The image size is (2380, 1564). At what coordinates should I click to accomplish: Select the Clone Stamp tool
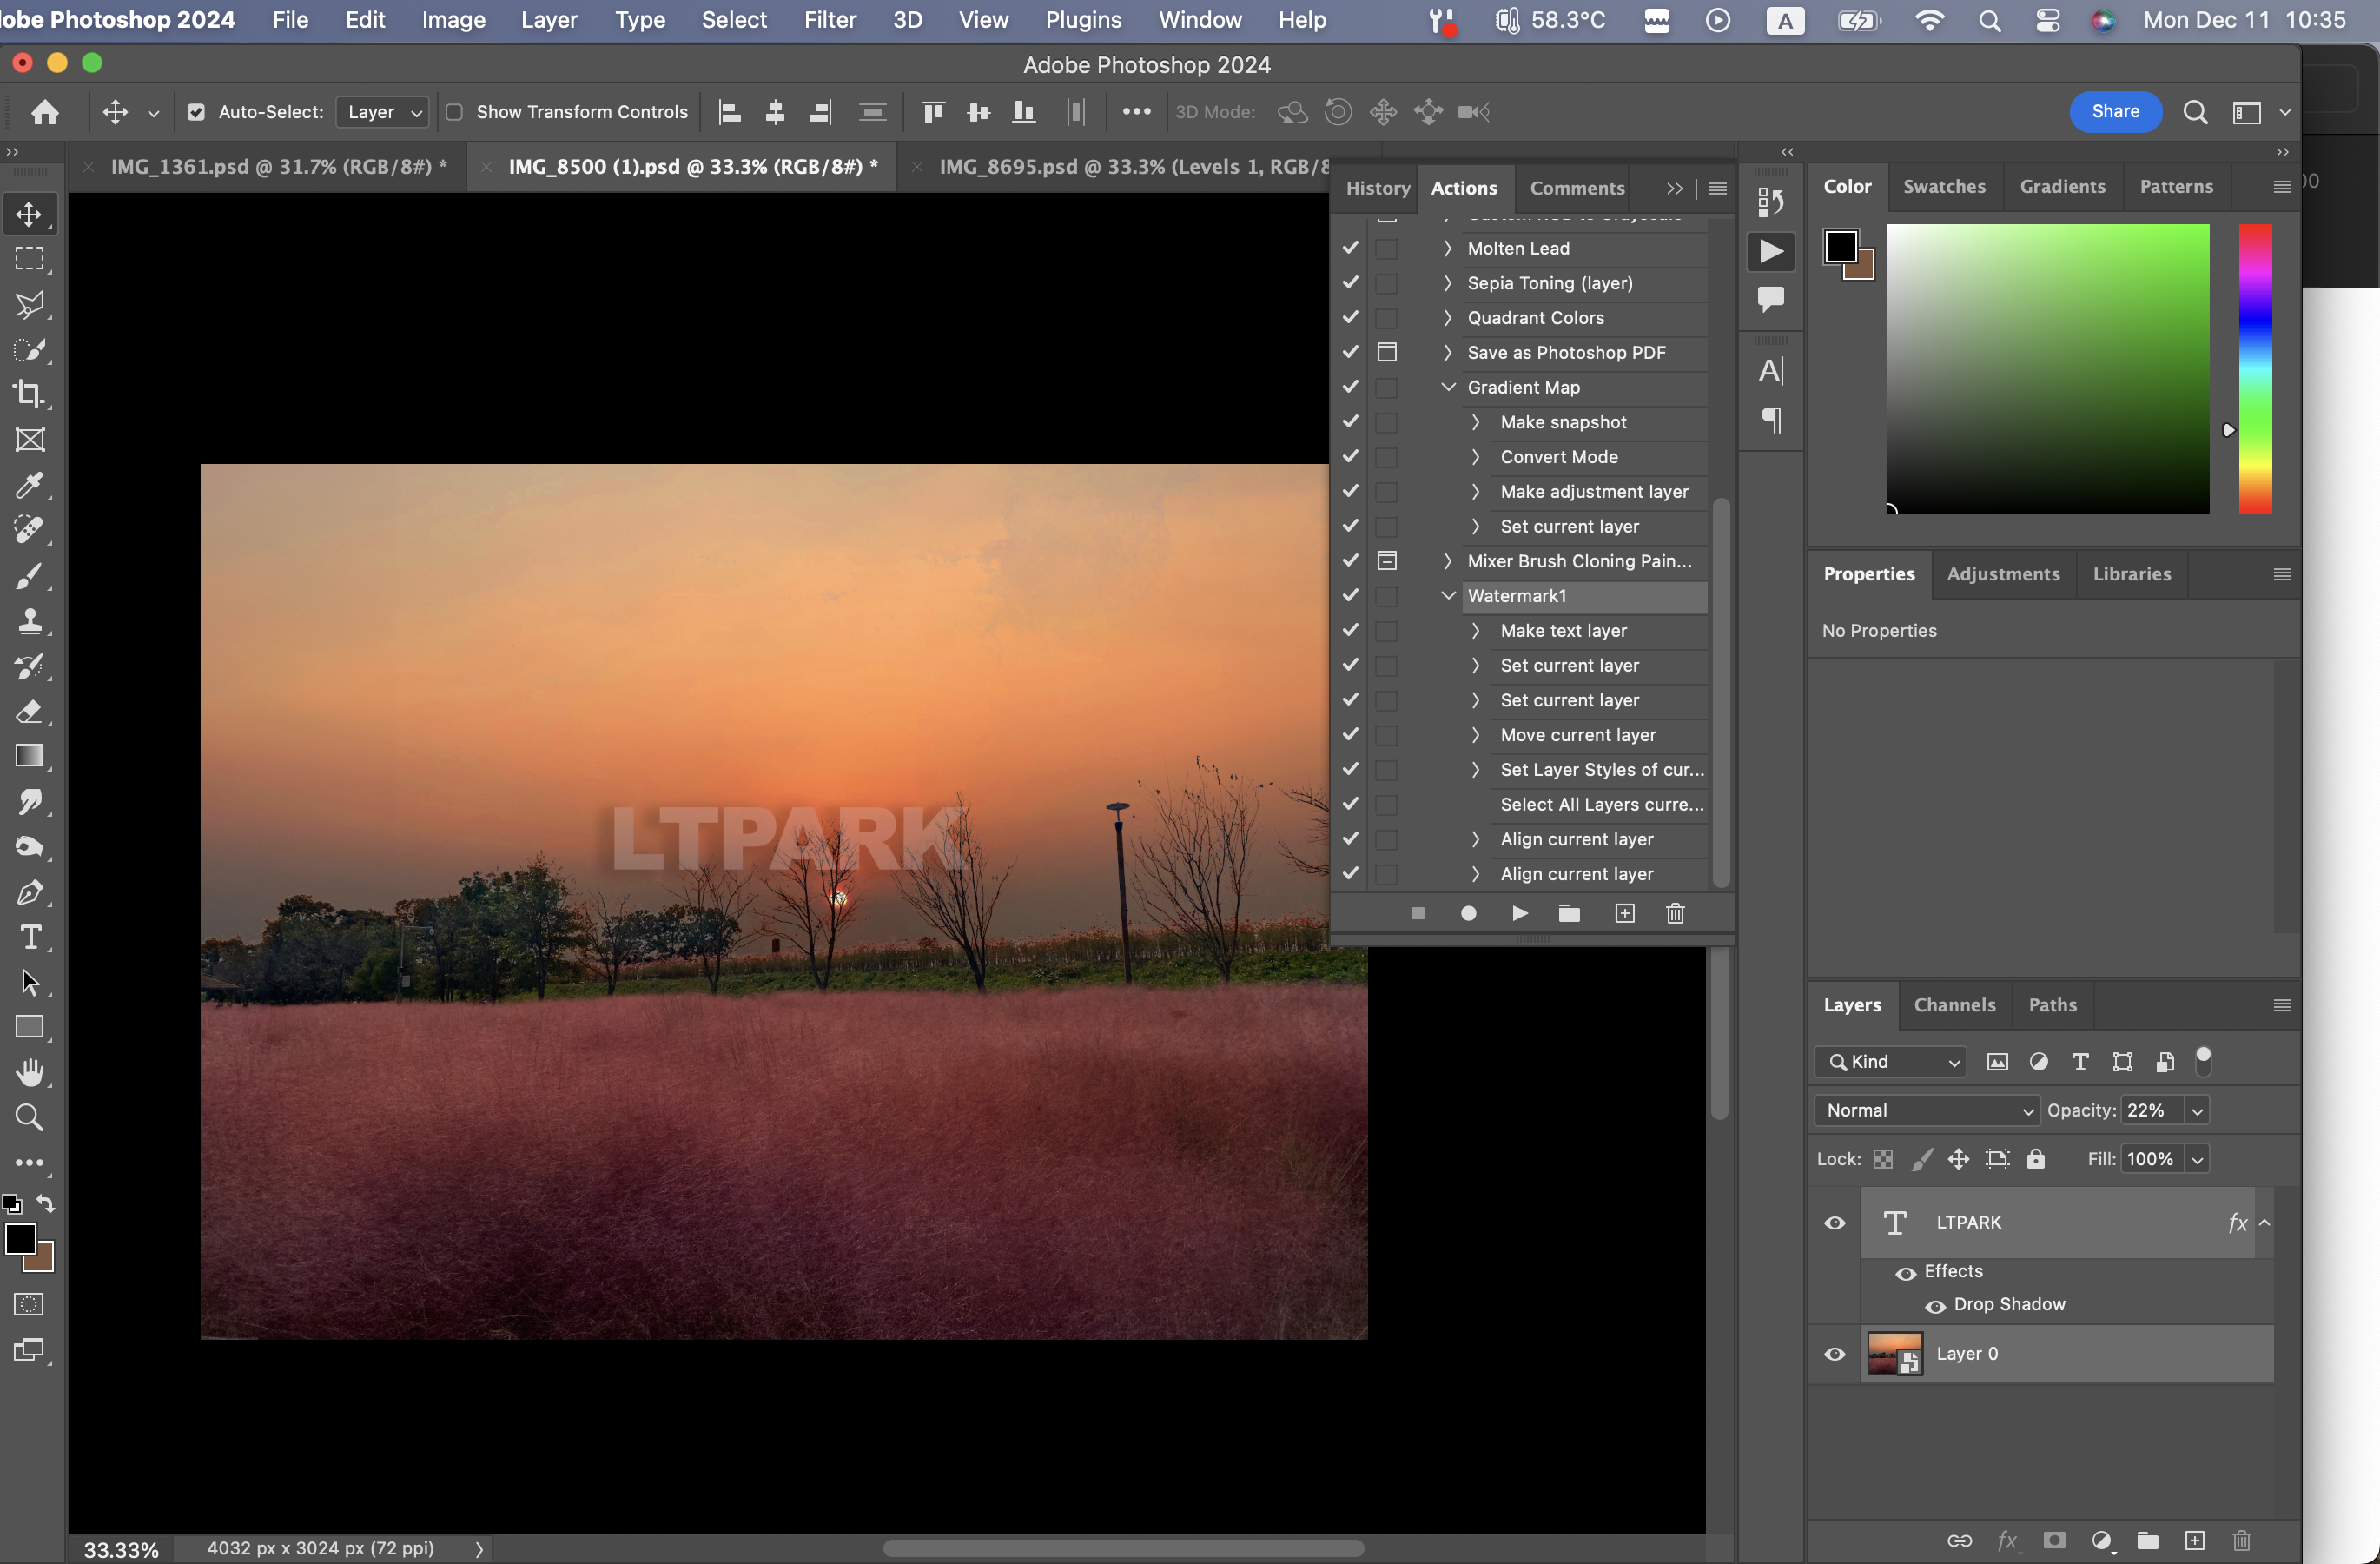(30, 621)
